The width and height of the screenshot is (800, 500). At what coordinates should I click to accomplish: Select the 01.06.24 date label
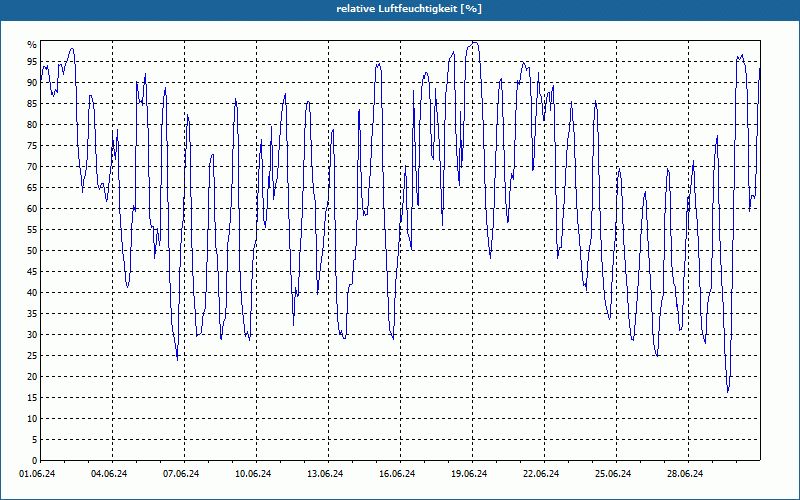(37, 474)
